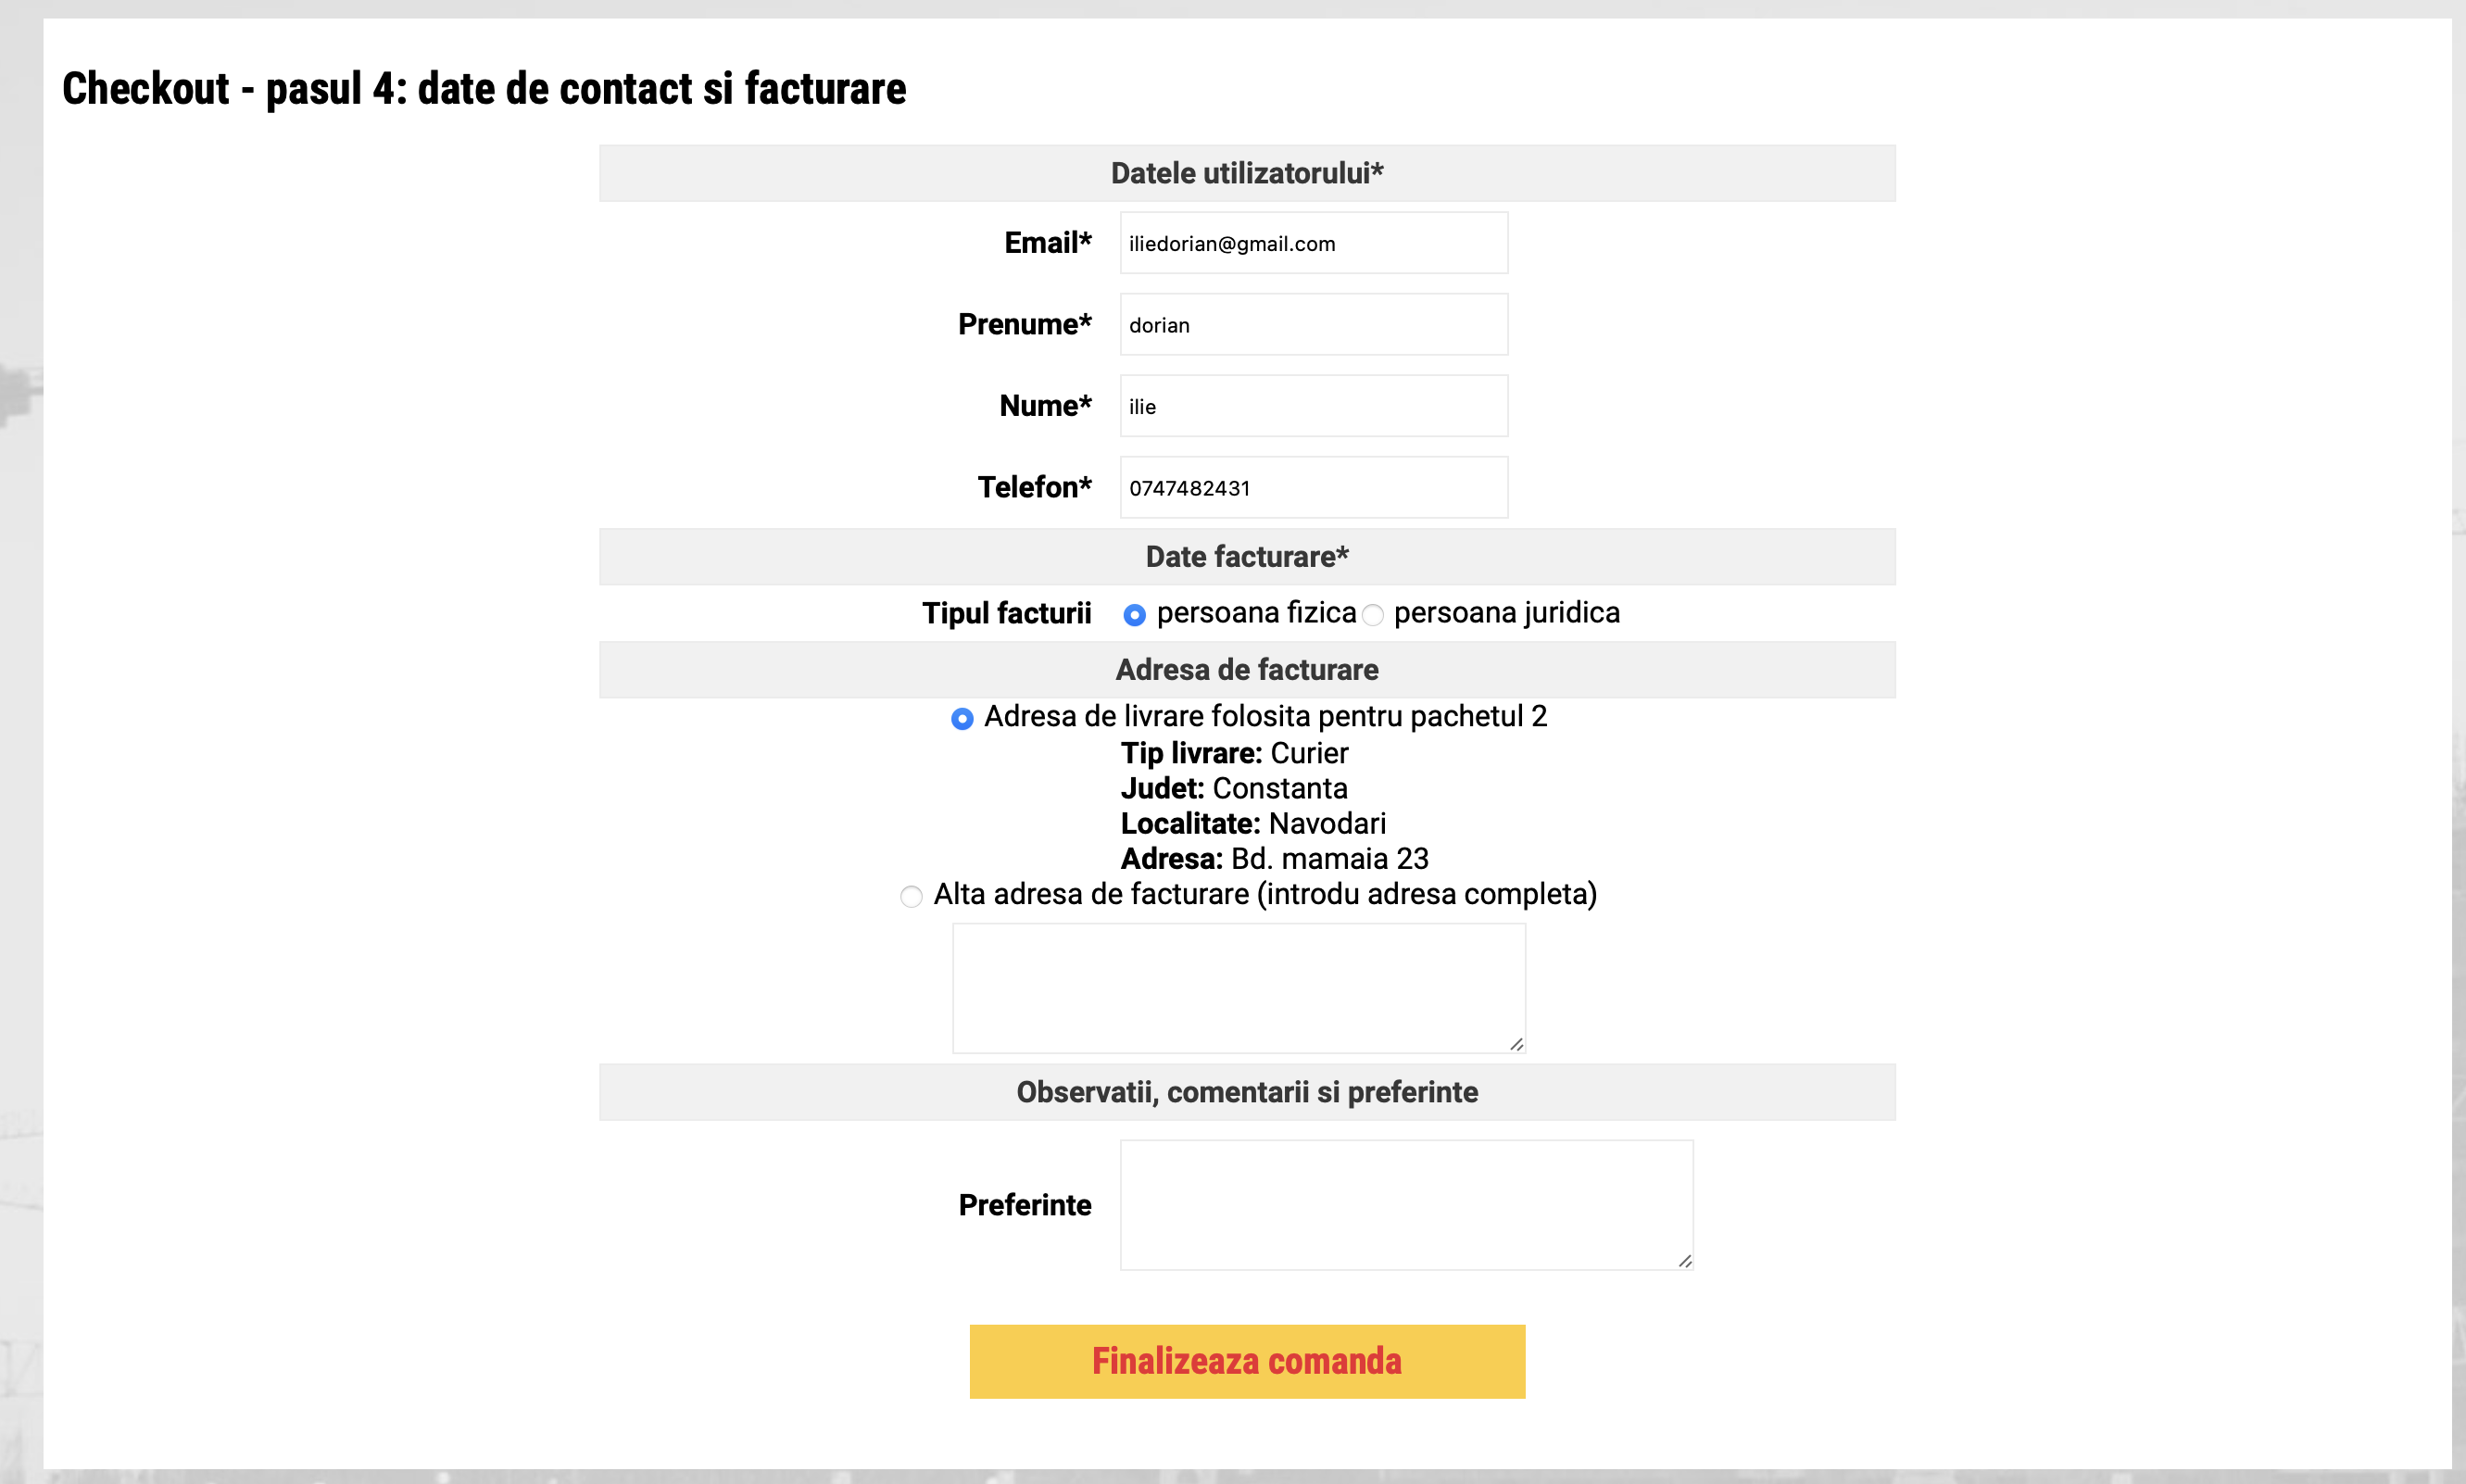Click the Telefon* label text
The image size is (2466, 1484).
coord(1034,488)
